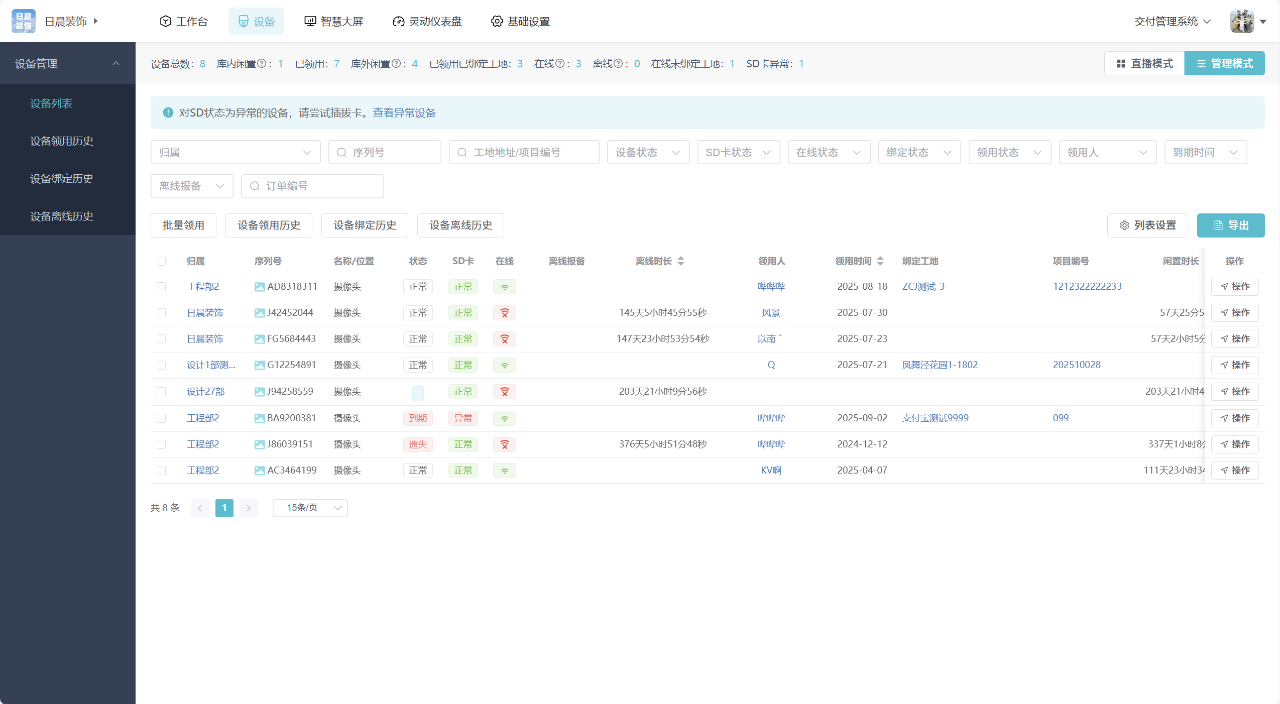The image size is (1280, 704).
Task: Open user avatar menu in top right
Action: 1241,21
